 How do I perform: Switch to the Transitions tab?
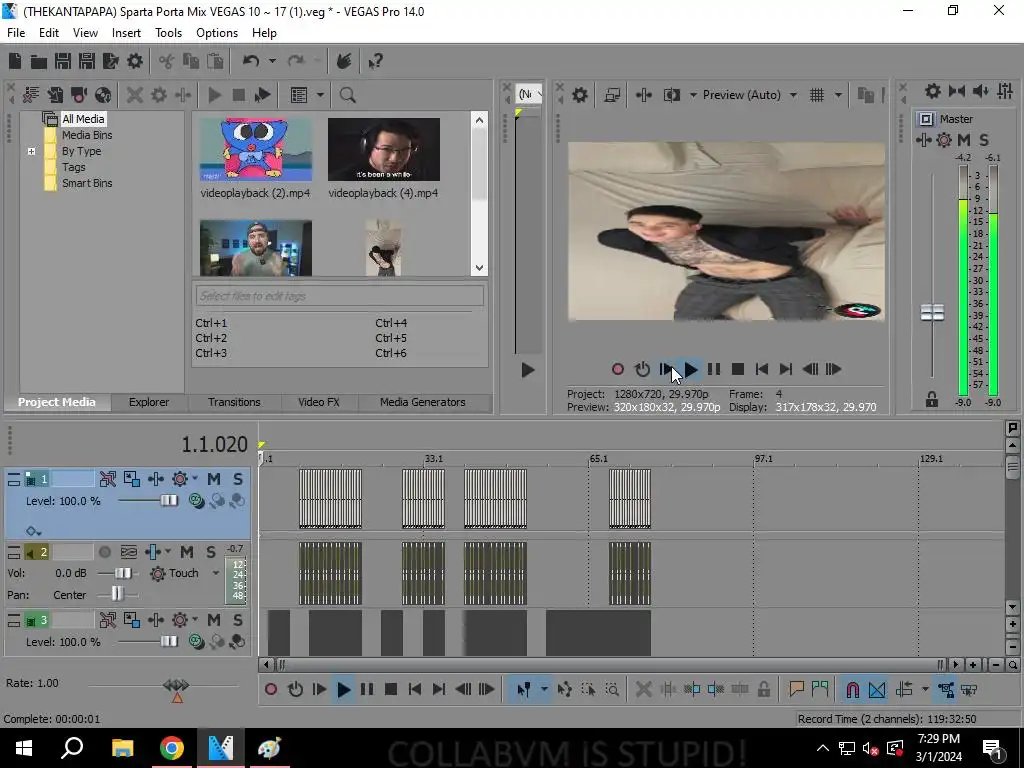[x=234, y=402]
